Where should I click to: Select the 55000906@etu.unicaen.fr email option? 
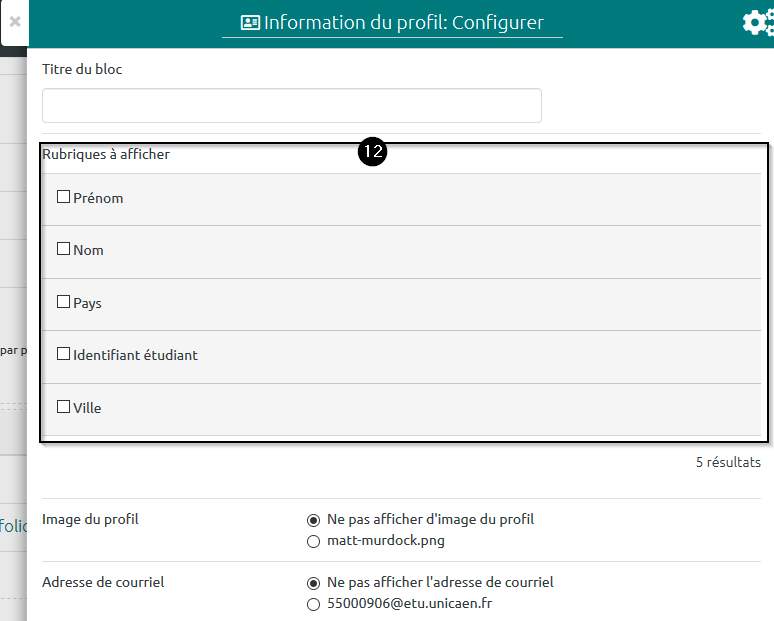pyautogui.click(x=314, y=604)
